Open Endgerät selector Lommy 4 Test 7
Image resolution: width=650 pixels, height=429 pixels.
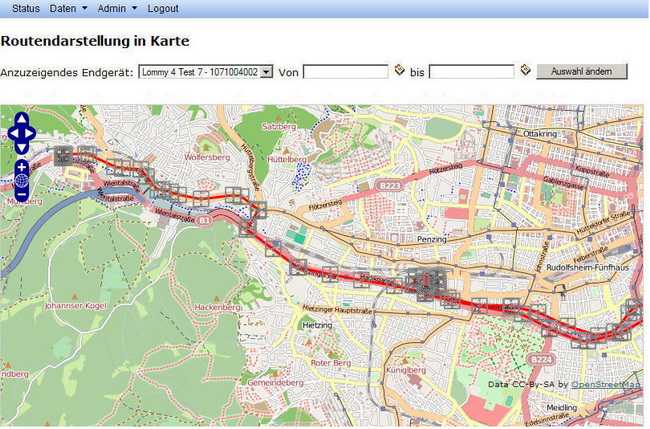[x=206, y=72]
